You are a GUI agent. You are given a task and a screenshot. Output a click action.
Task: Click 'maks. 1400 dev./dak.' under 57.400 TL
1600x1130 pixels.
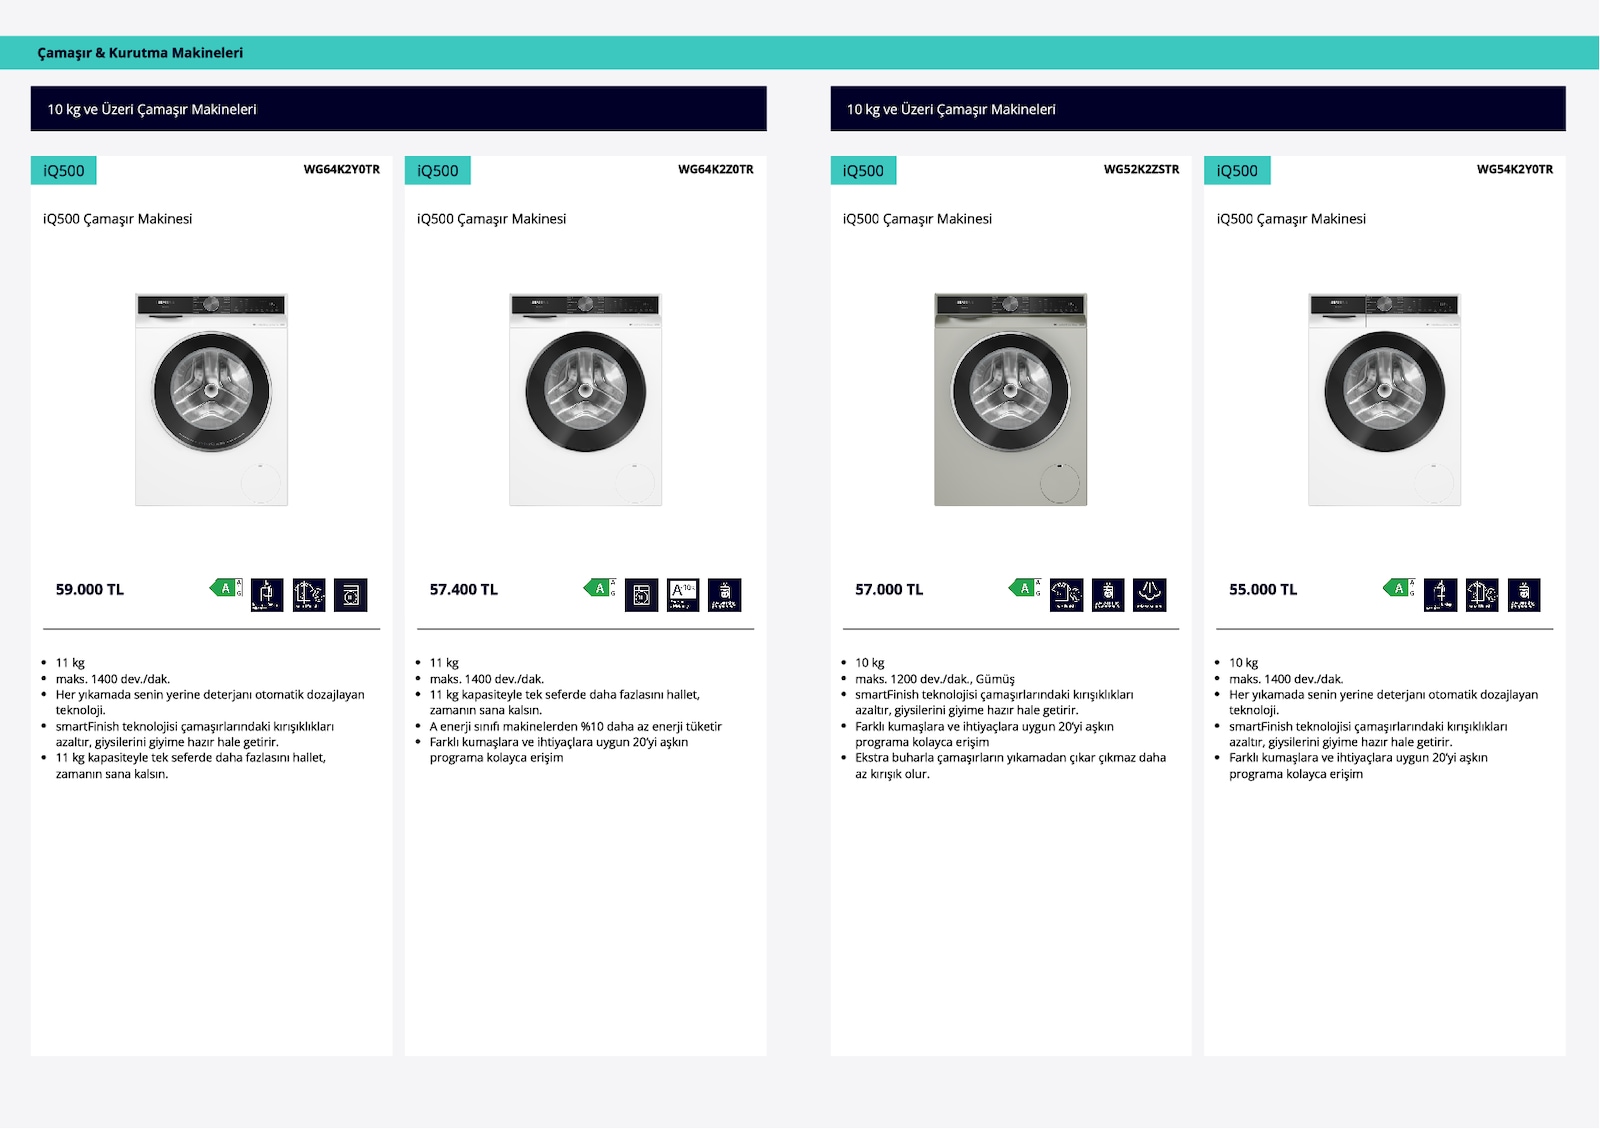pyautogui.click(x=487, y=679)
